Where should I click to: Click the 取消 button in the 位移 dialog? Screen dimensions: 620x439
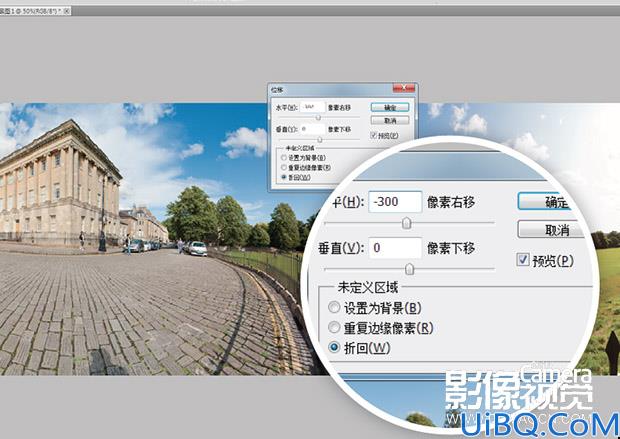(390, 120)
